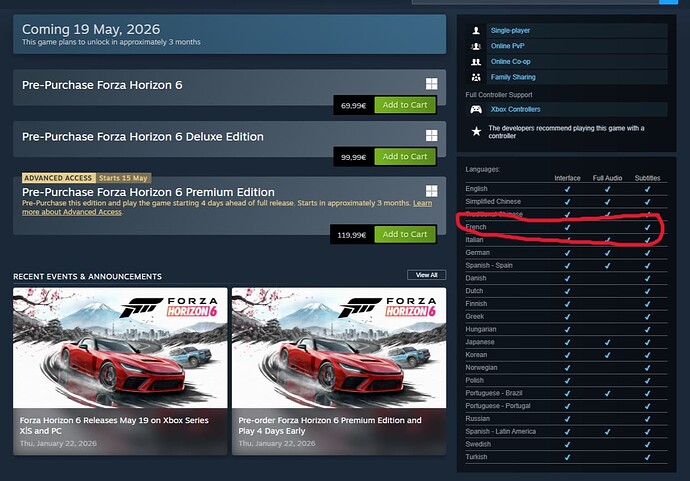Viewport: 690px width, 481px height.
Task: Click the Japanese language row label
Action: pos(480,341)
